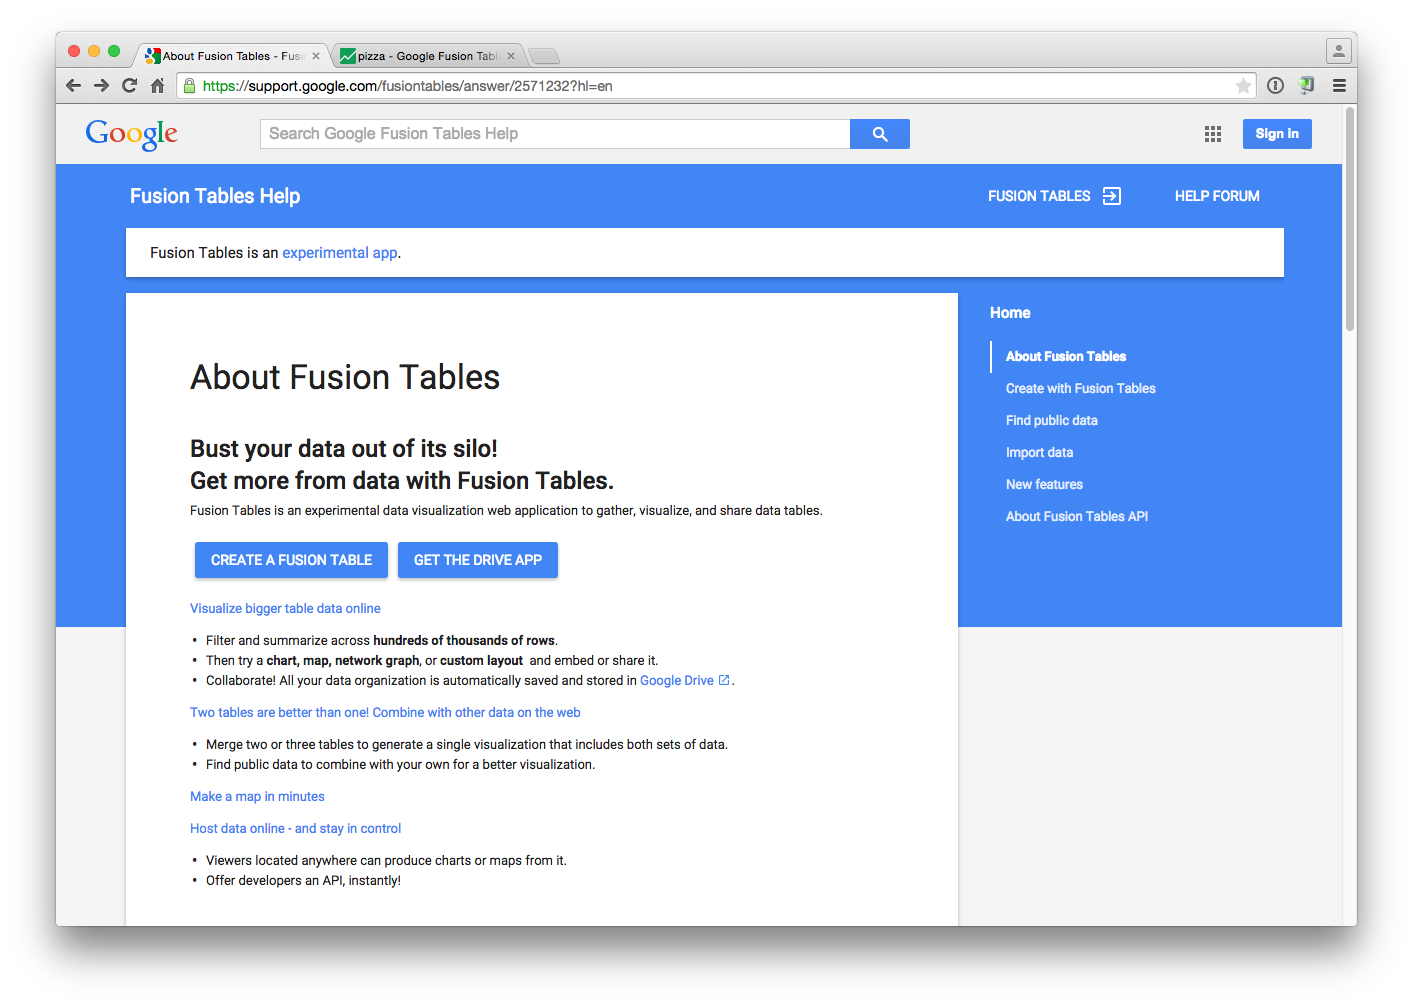Follow the Google Drive link

tap(677, 680)
